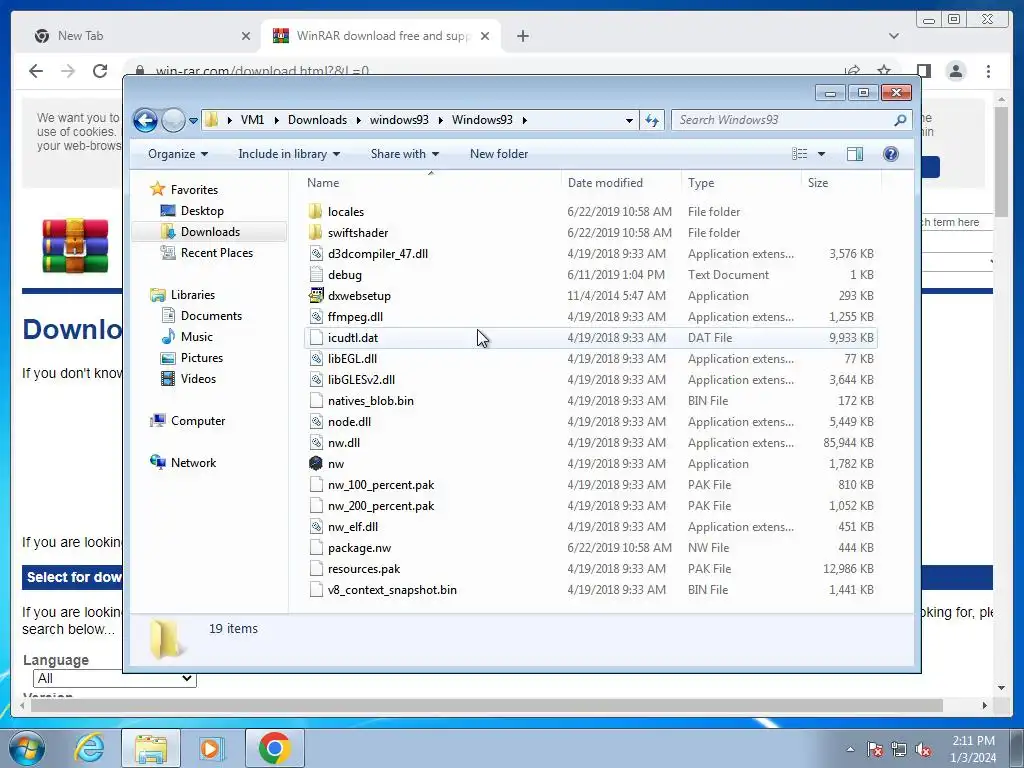The image size is (1024, 768).
Task: Select resources.pak file name
Action: click(x=364, y=569)
